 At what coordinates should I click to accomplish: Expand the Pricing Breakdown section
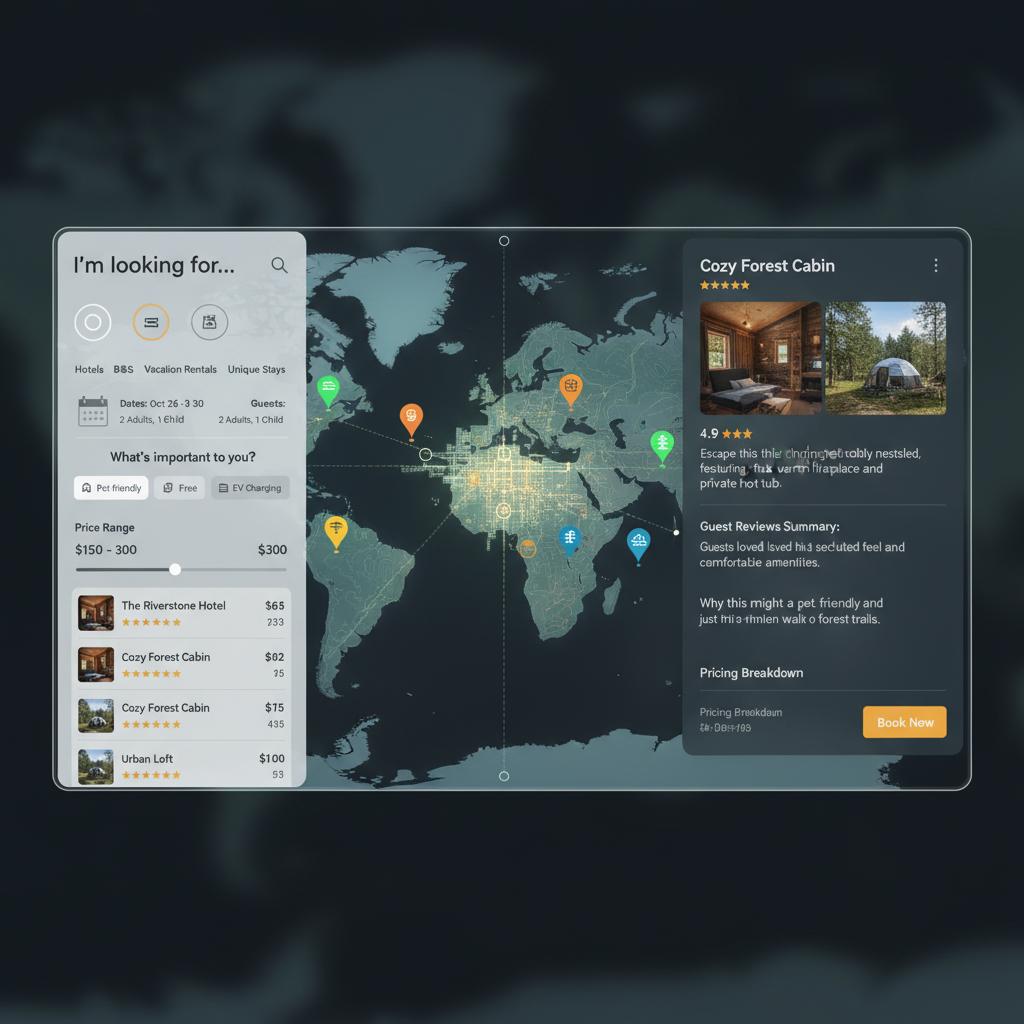751,673
